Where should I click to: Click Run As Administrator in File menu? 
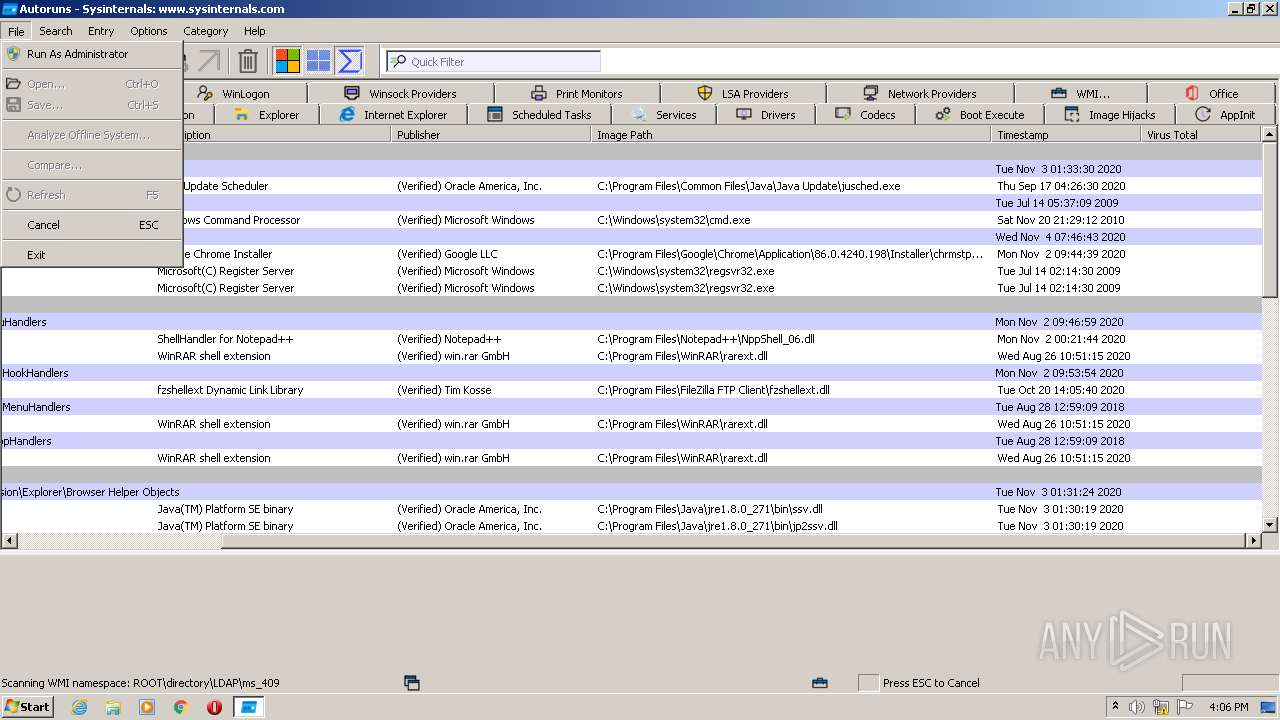pyautogui.click(x=91, y=54)
